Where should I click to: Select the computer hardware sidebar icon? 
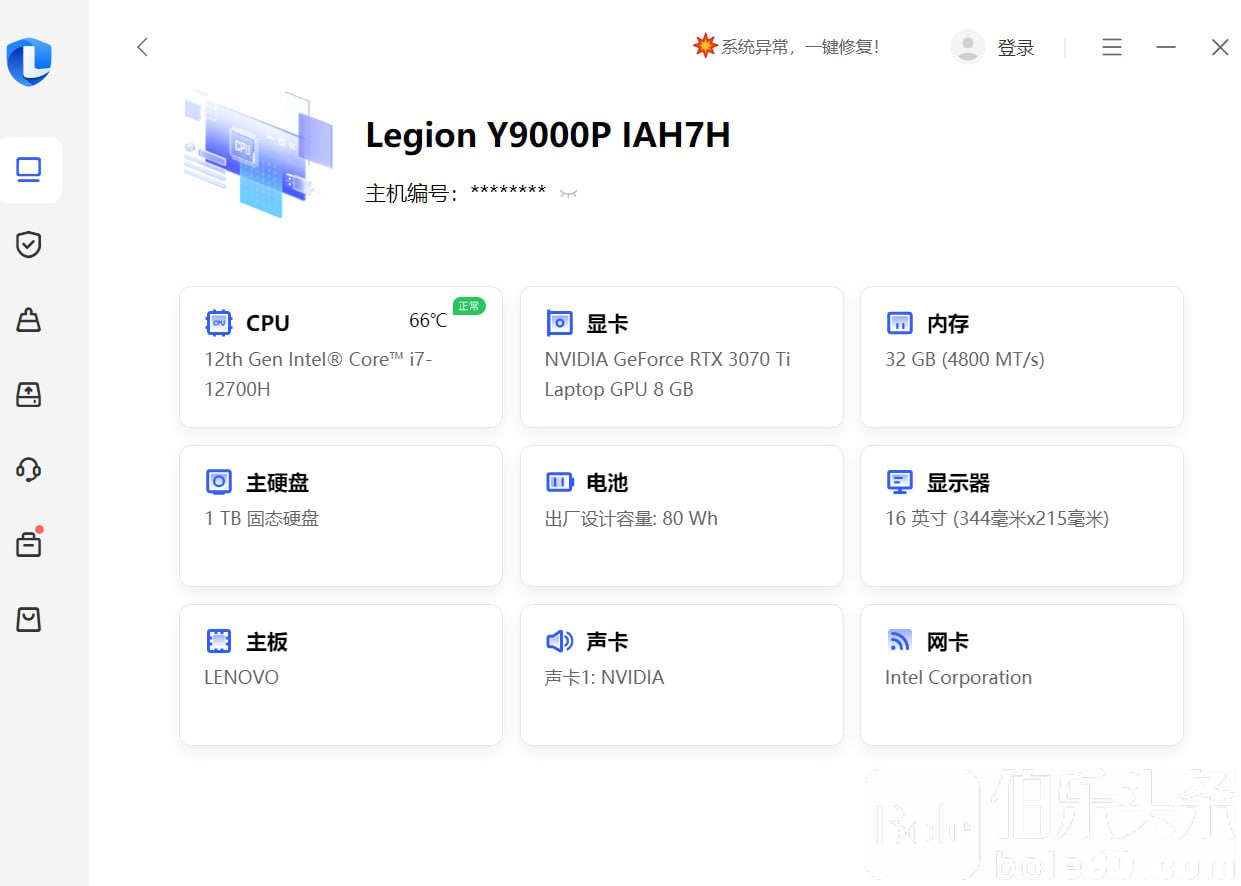tap(29, 170)
